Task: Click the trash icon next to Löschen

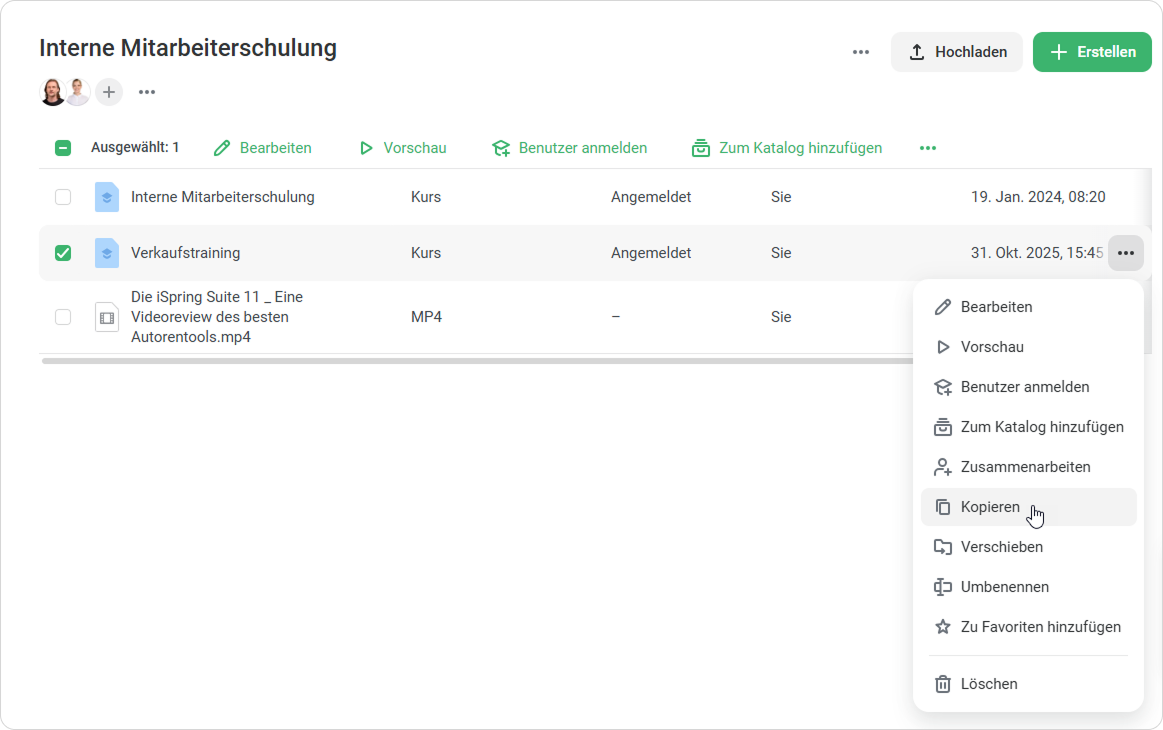Action: coord(942,684)
